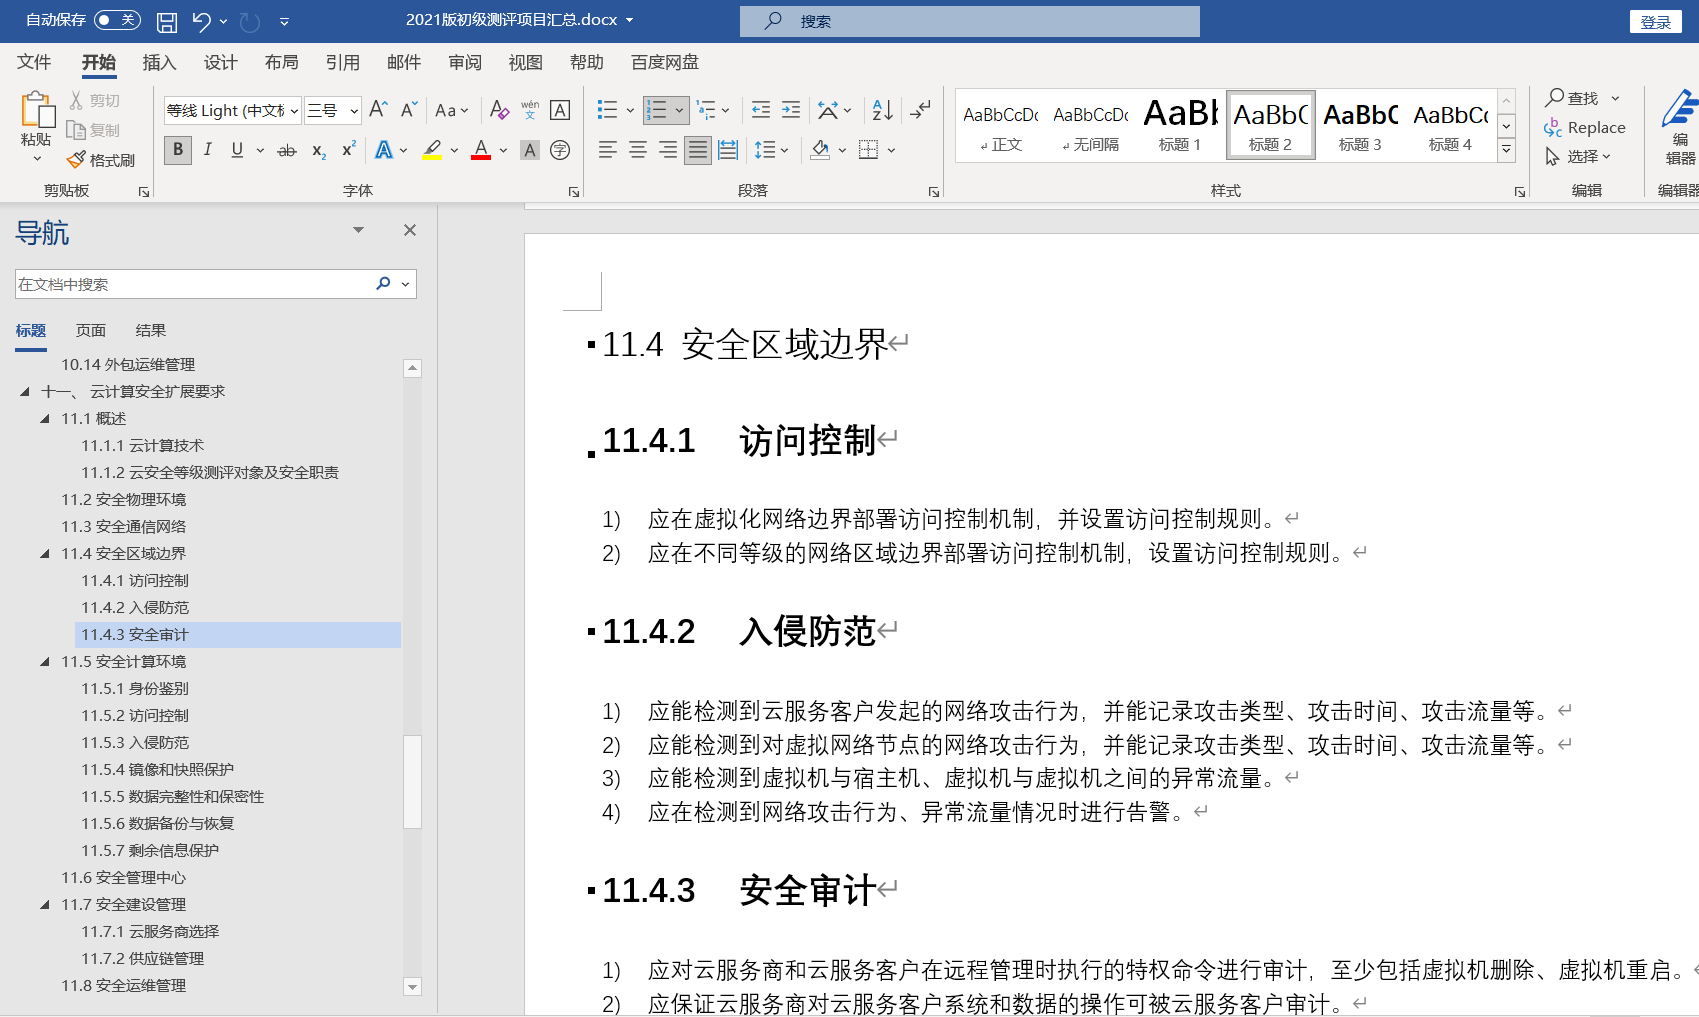Screen dimensions: 1699x1017
Task: Switch to the 插入 ribbon tab
Action: 159,62
